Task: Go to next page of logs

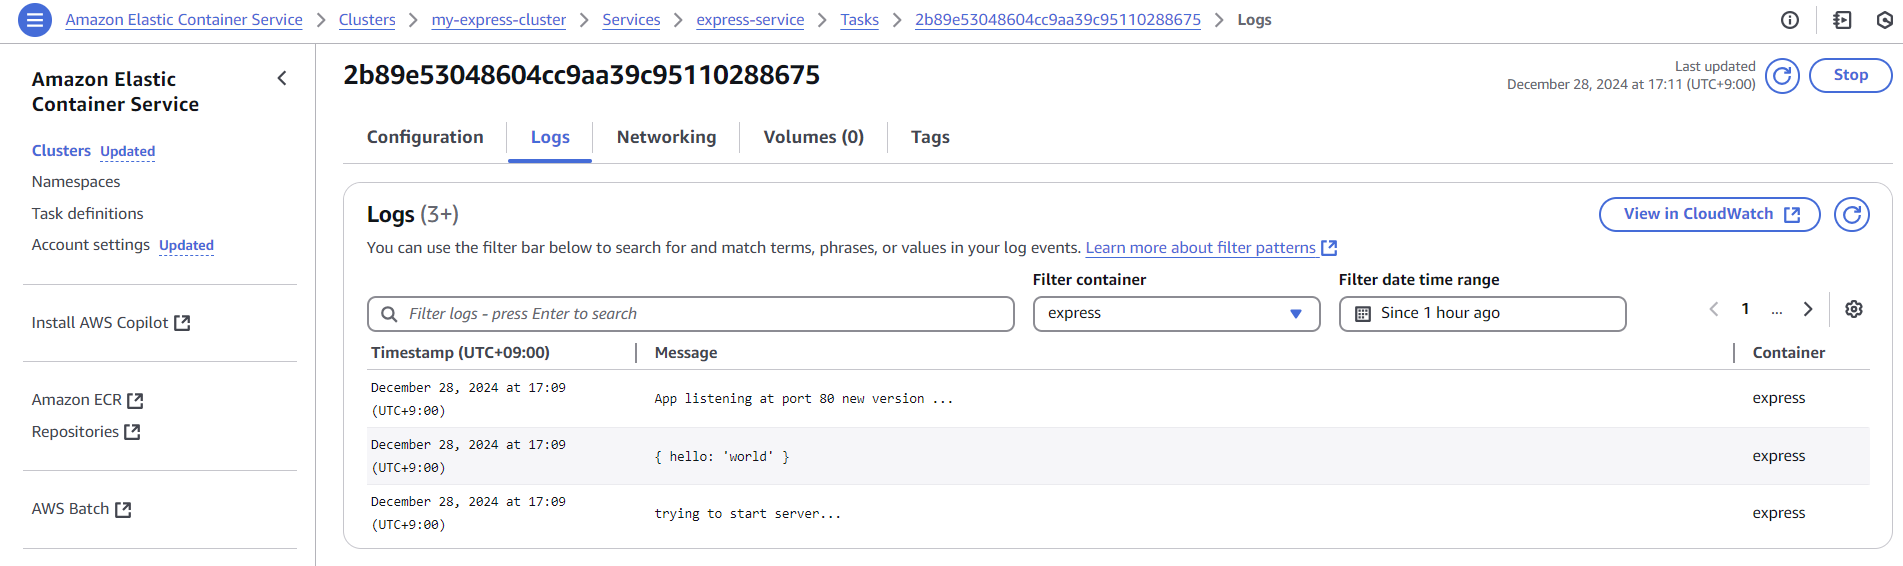Action: (1808, 309)
